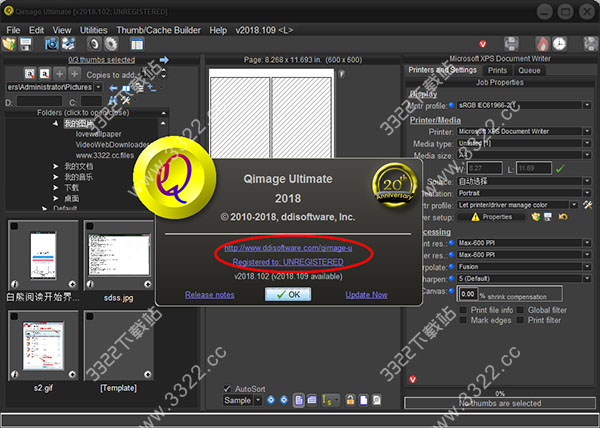Click the stacked pages icon in bottom toolbar
The height and width of the screenshot is (428, 600).
click(312, 400)
